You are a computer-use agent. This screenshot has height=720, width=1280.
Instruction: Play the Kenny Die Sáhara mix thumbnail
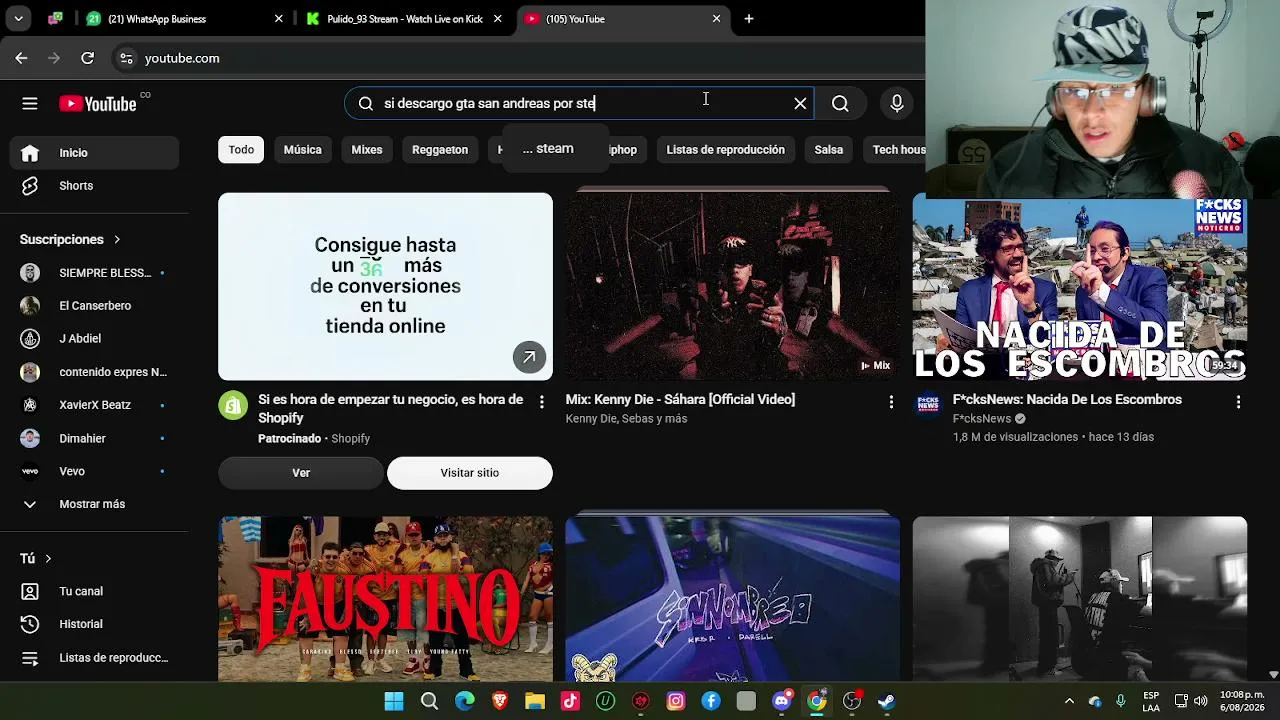tap(732, 287)
